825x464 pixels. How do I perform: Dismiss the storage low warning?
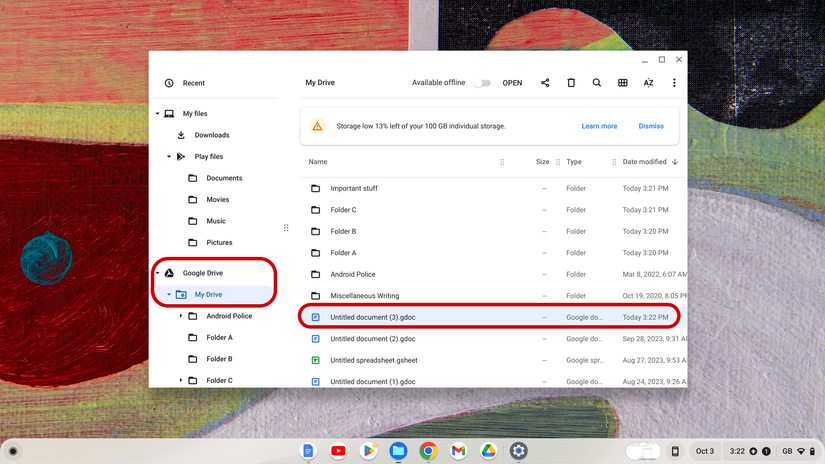pos(651,126)
